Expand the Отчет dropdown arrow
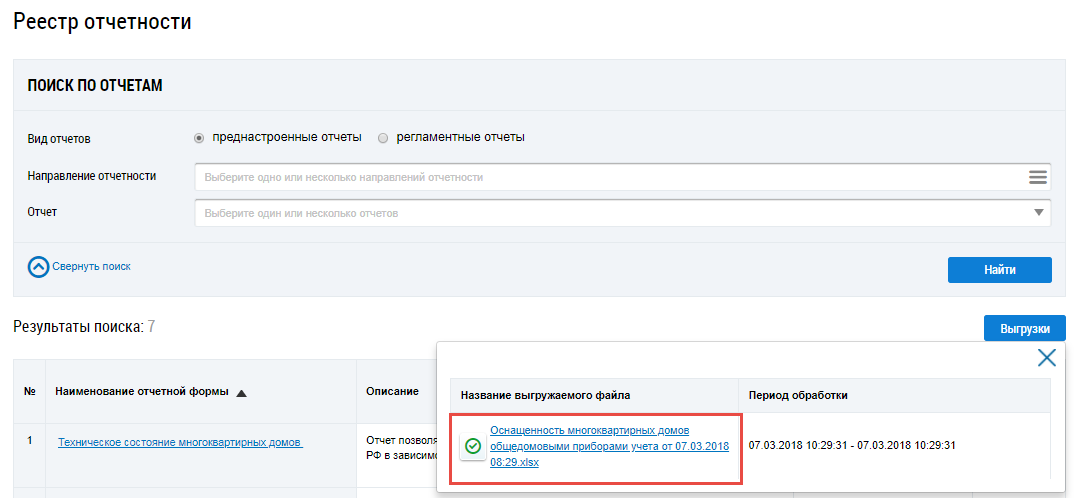The image size is (1076, 498). pyautogui.click(x=1038, y=213)
